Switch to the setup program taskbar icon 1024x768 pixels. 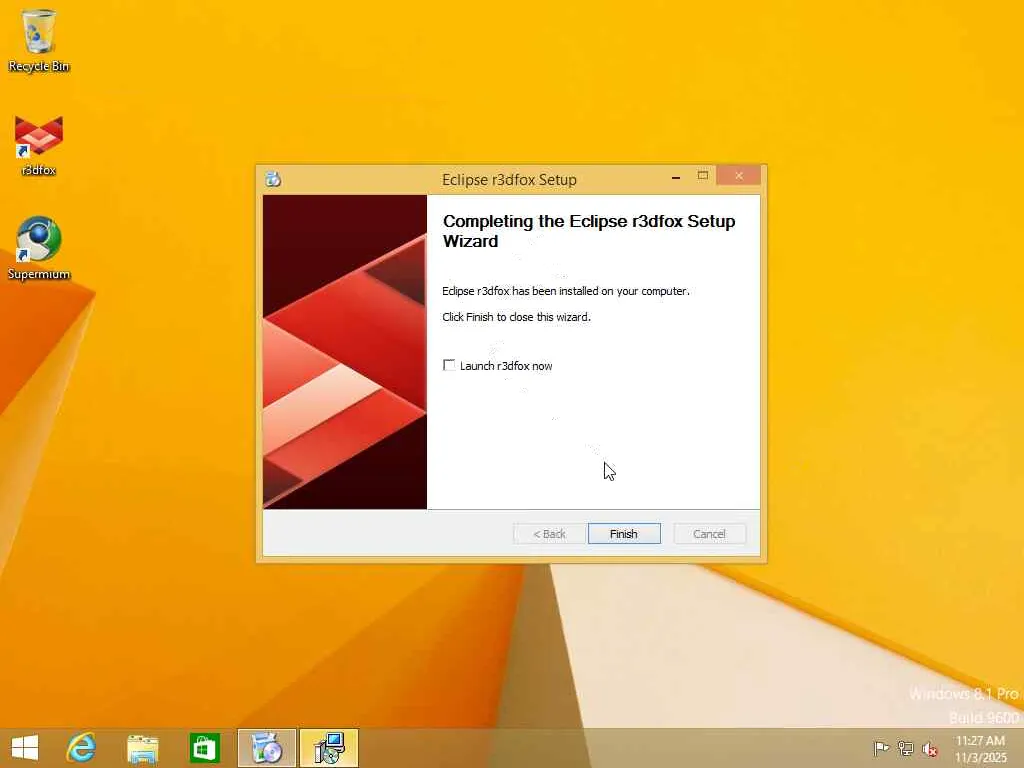tap(329, 748)
